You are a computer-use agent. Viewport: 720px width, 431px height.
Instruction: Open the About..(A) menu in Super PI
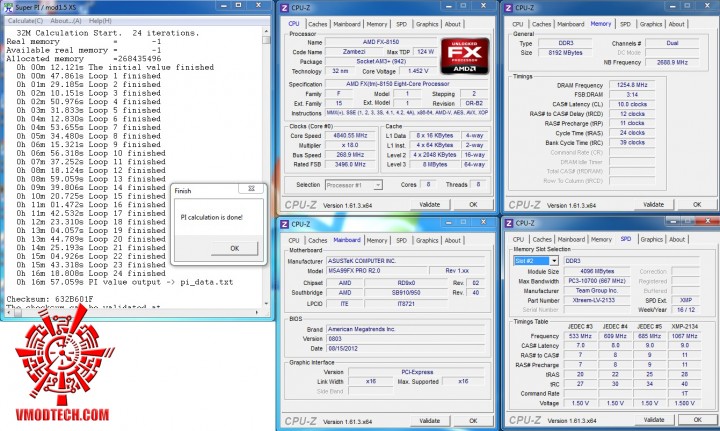point(66,21)
